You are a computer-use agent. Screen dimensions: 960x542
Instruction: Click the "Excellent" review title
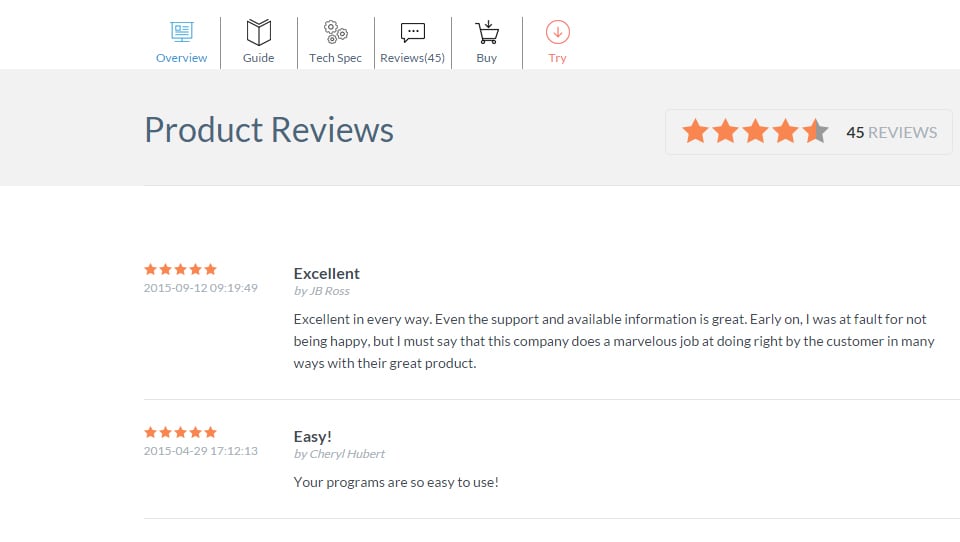coord(327,273)
